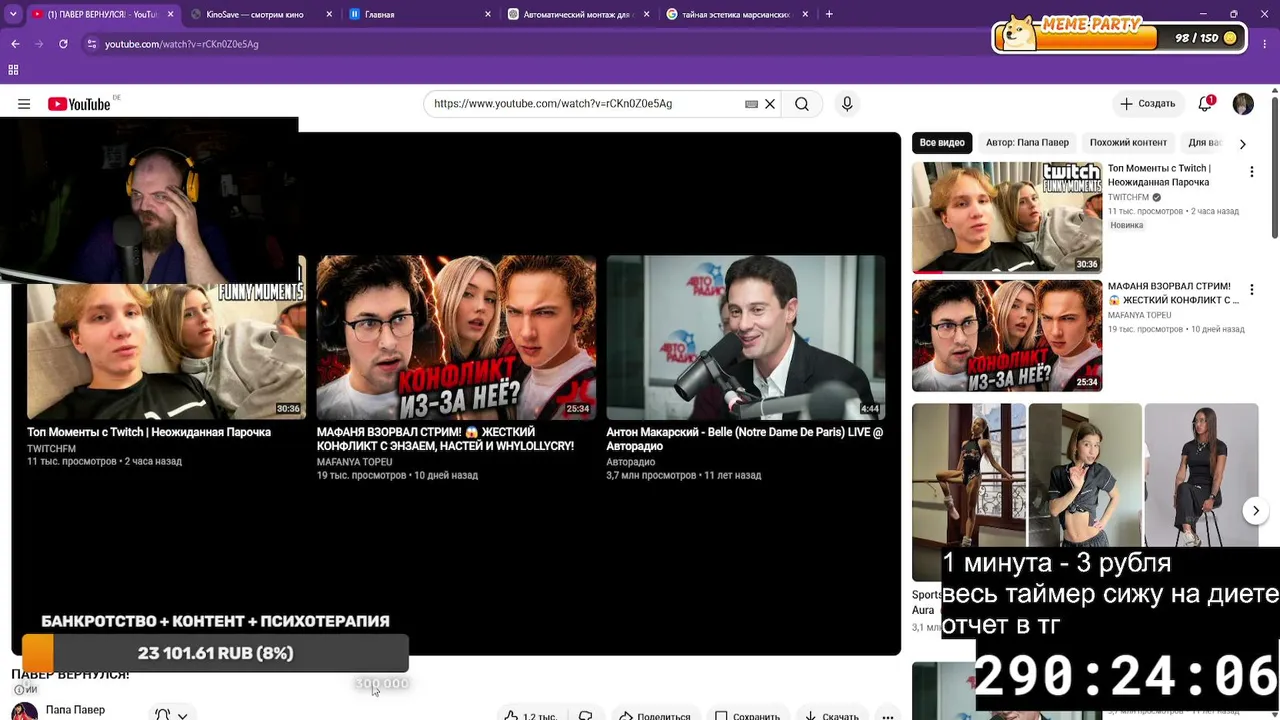Play the end-screen Авторадио microphone thumbnail
This screenshot has height=720, width=1280.
tap(745, 337)
